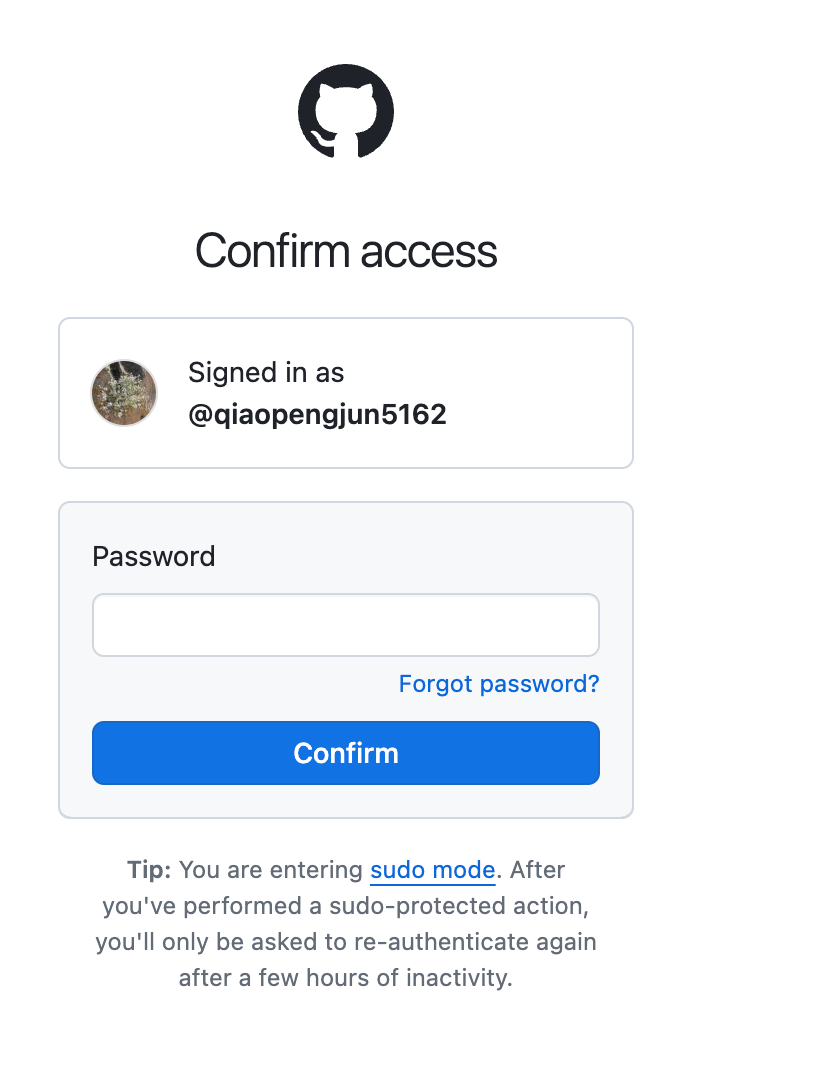814x1074 pixels.
Task: Click the word access in the heading
Action: click(x=429, y=251)
